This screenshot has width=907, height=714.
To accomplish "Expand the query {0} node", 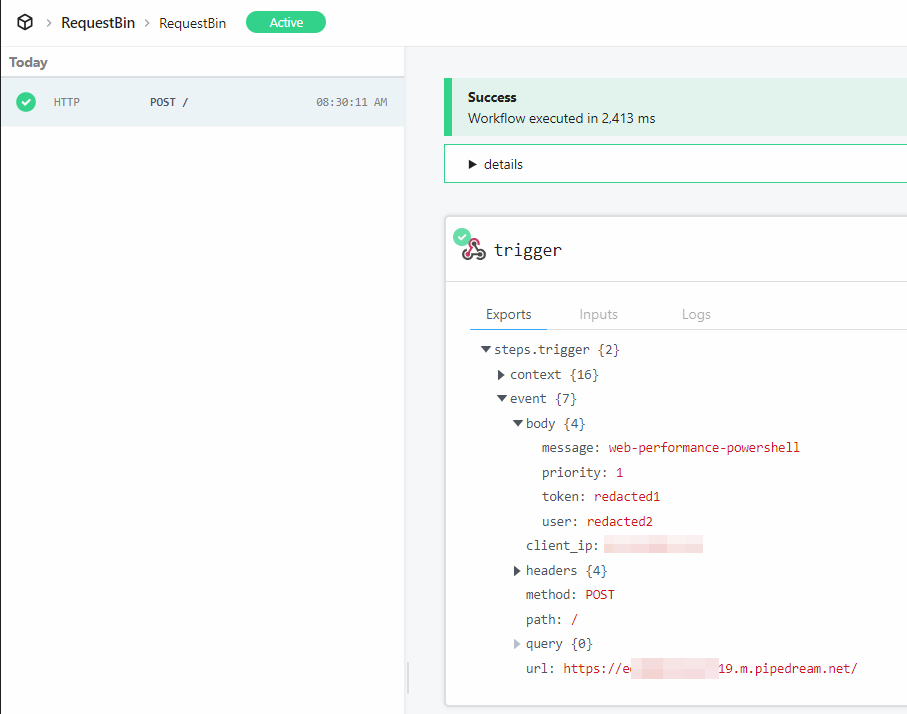I will click(517, 644).
